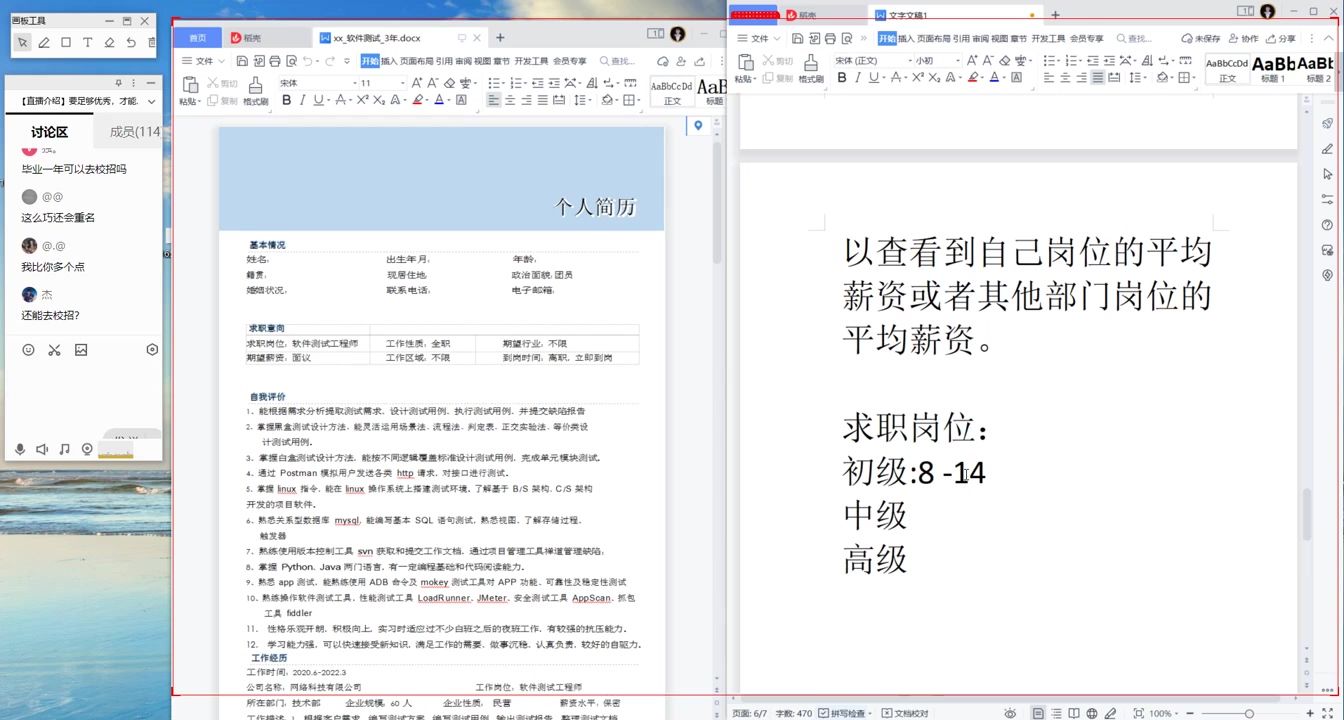
Task: Click 格式刷 format painter in right window
Action: click(811, 69)
